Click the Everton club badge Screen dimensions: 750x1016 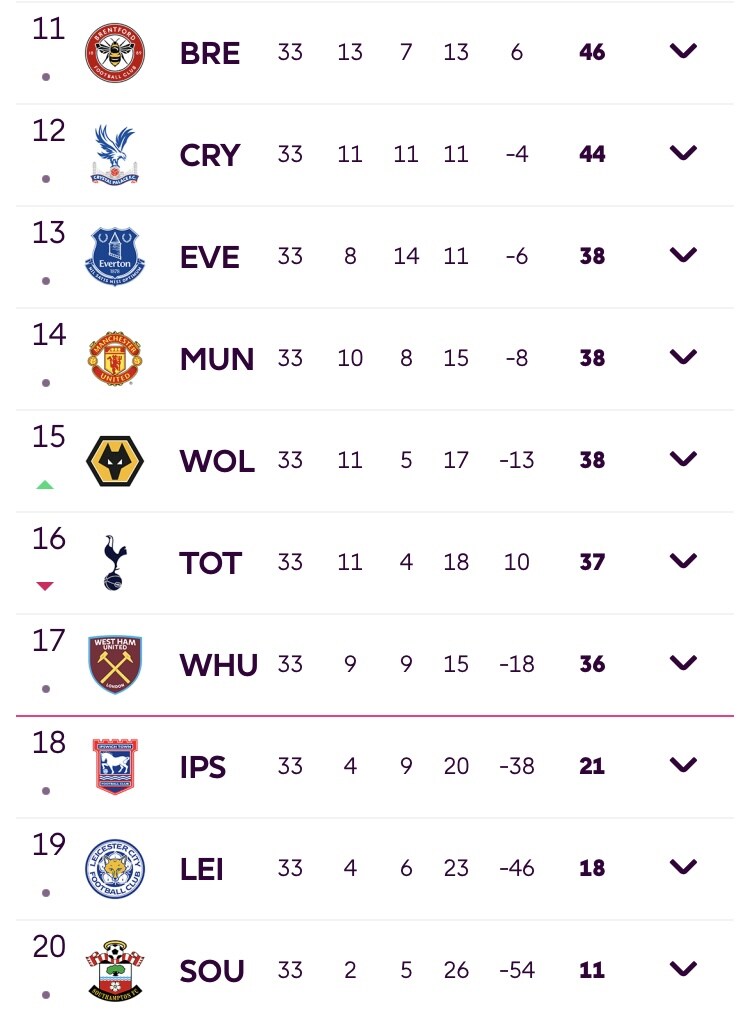[x=115, y=257]
